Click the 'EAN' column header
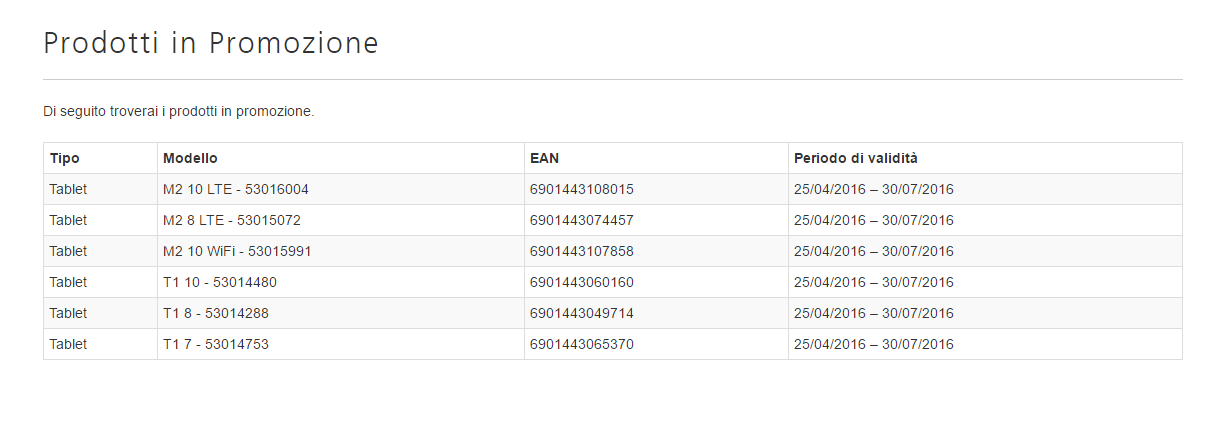 [545, 158]
